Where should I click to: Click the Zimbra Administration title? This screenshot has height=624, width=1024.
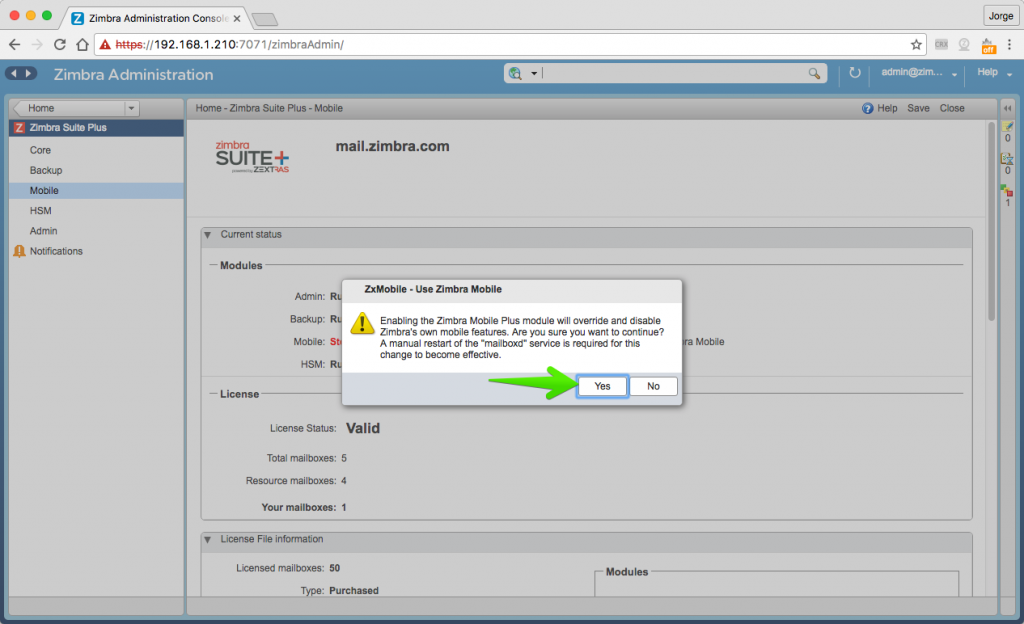pos(133,74)
